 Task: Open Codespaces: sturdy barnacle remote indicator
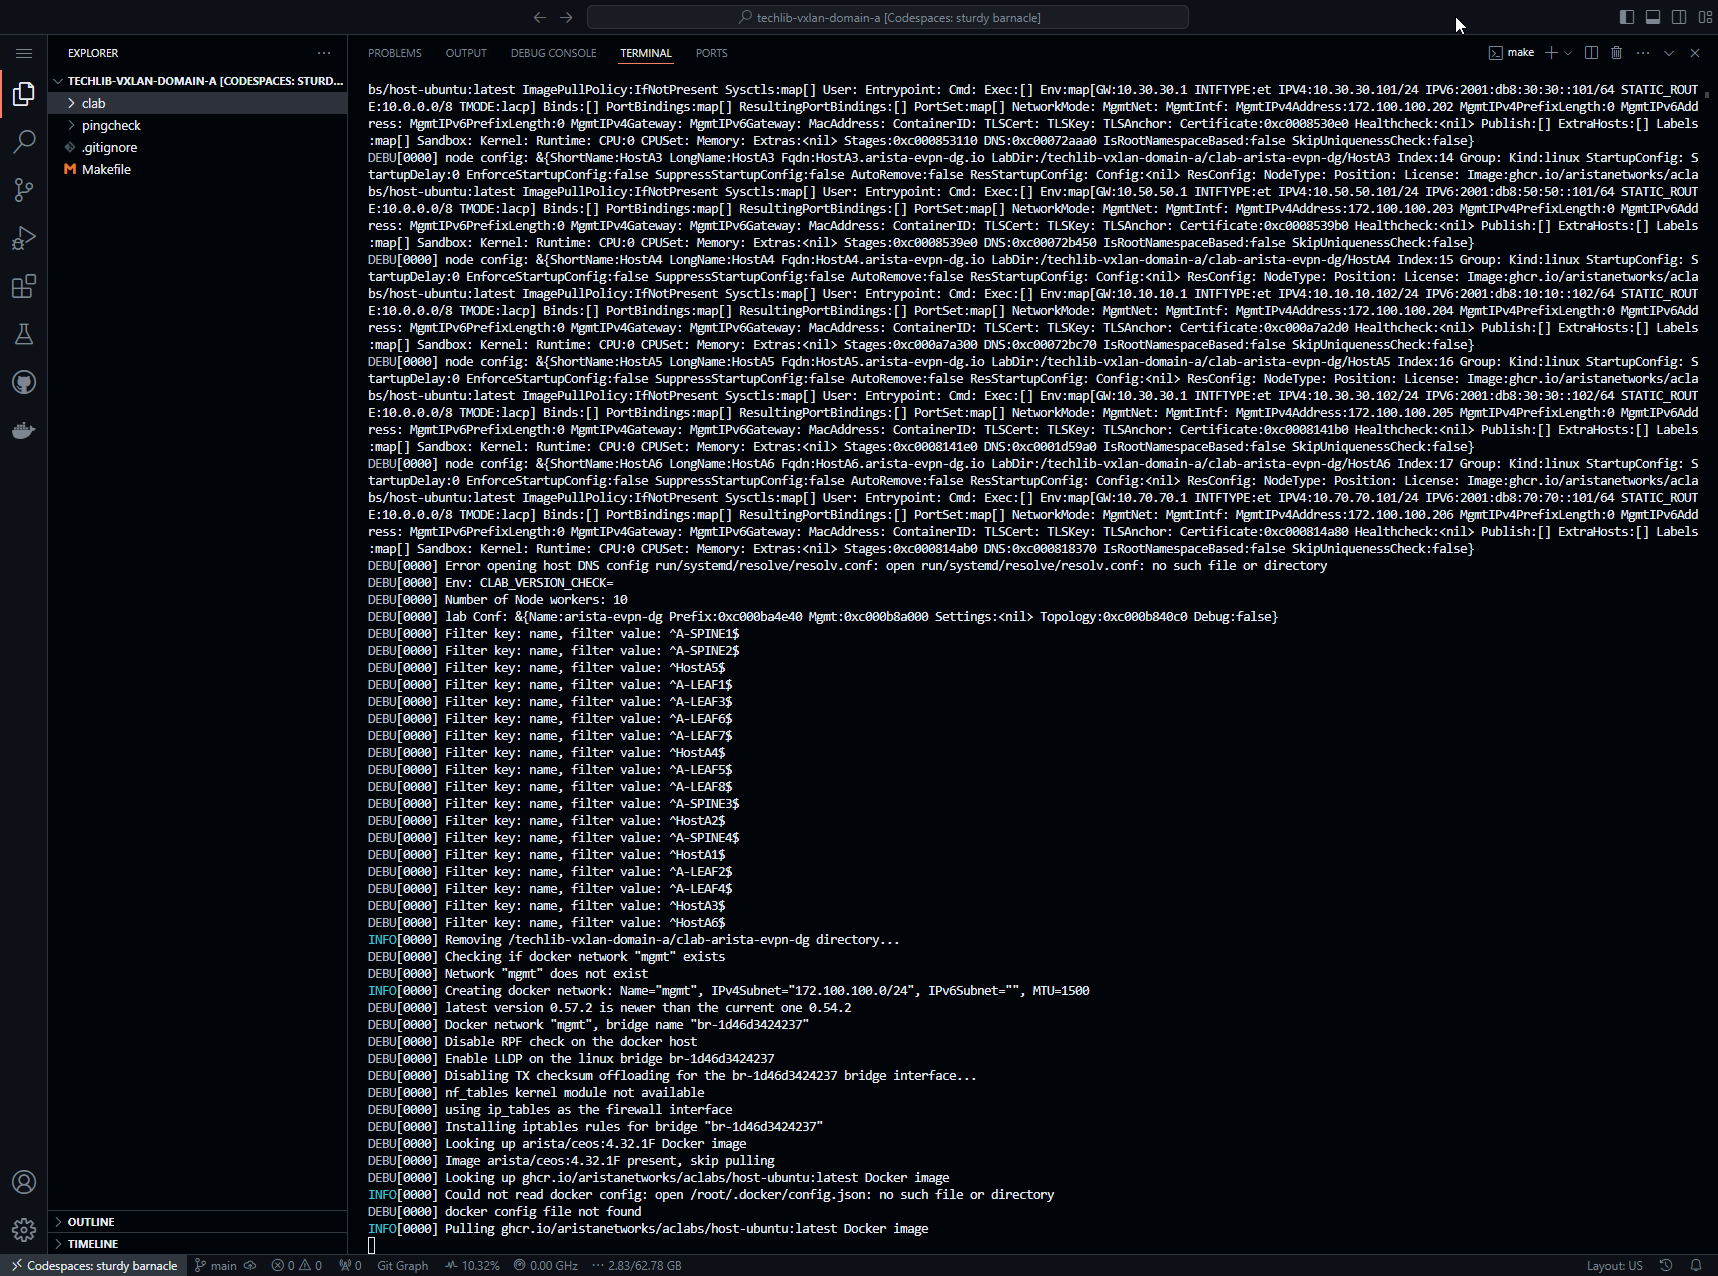click(94, 1265)
